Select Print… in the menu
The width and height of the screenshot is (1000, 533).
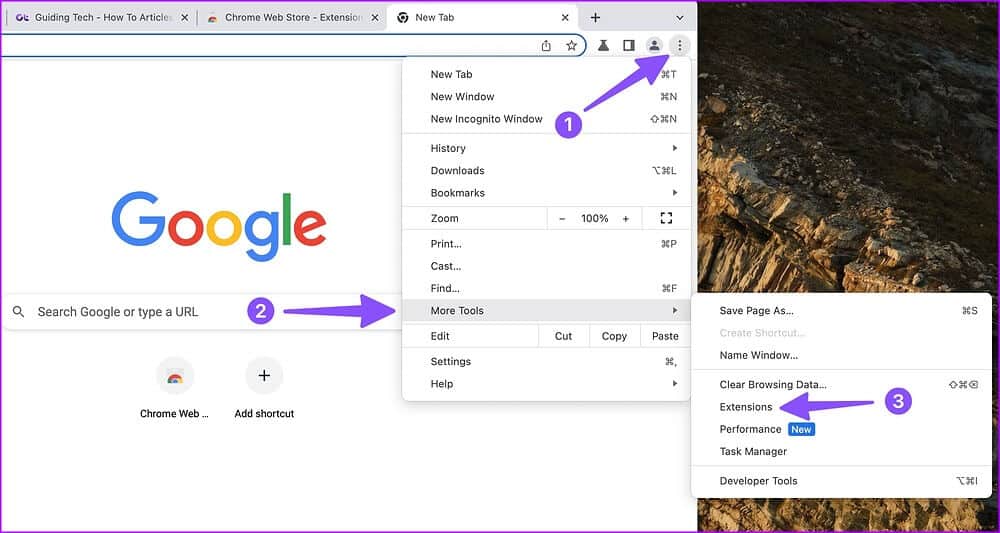pyautogui.click(x=547, y=244)
